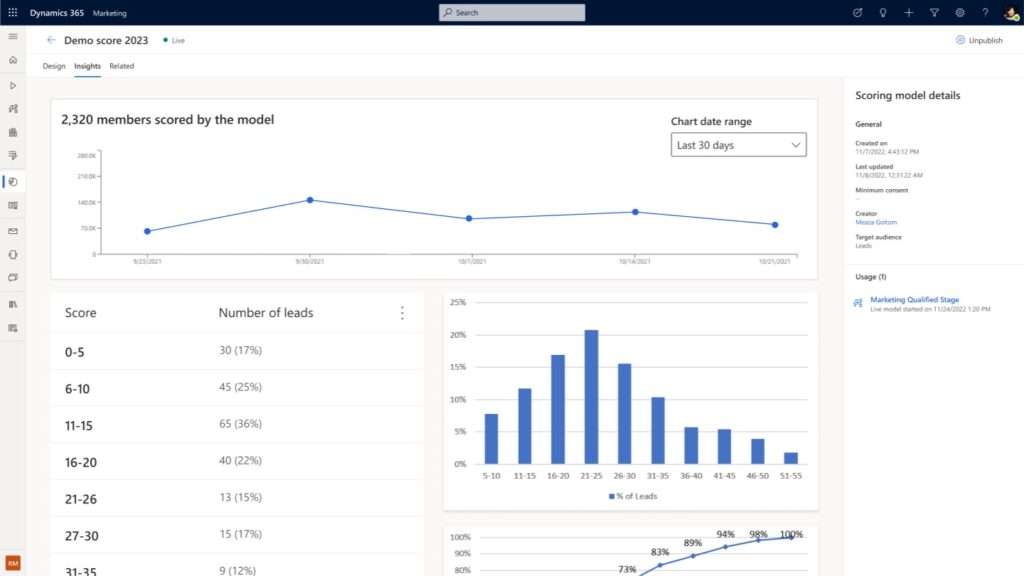The image size is (1024, 576).
Task: Open the Chart date range dropdown
Action: (x=738, y=144)
